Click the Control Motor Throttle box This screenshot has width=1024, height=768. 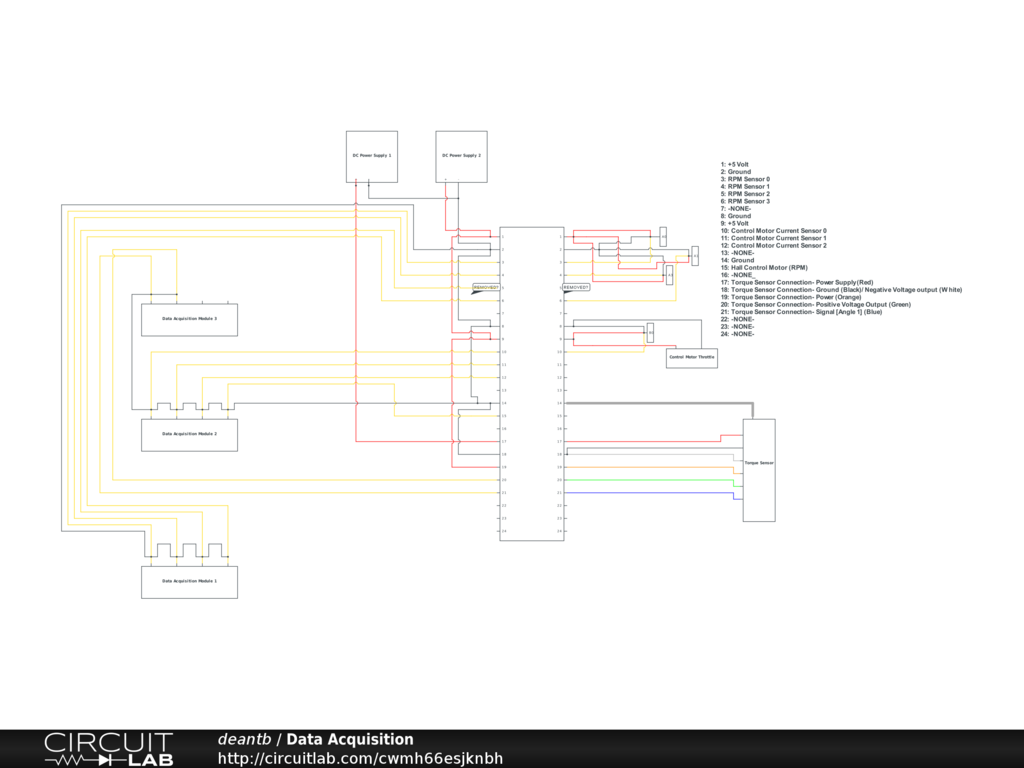(692, 357)
